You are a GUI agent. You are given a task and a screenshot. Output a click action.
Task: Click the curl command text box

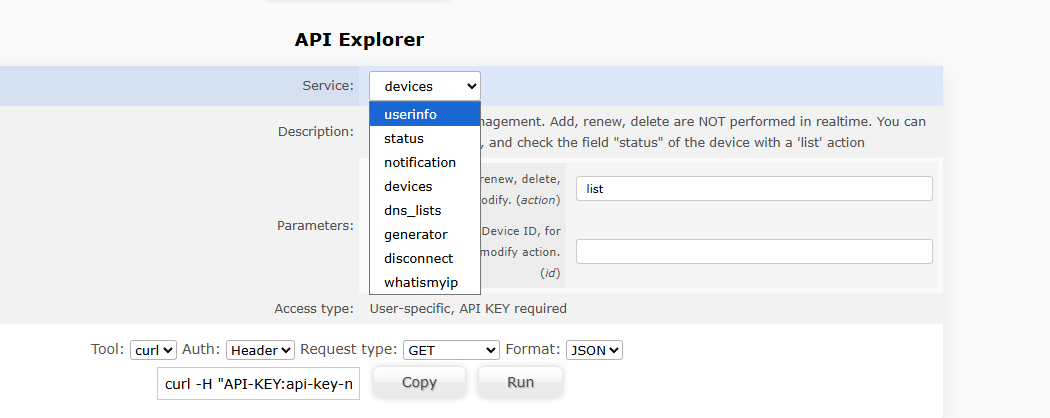[258, 384]
